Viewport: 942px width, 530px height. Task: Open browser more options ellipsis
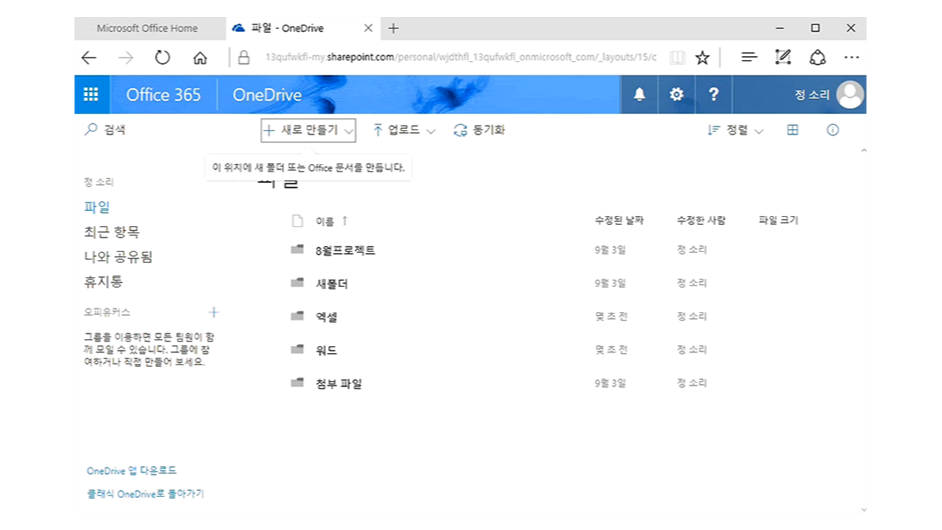(851, 58)
